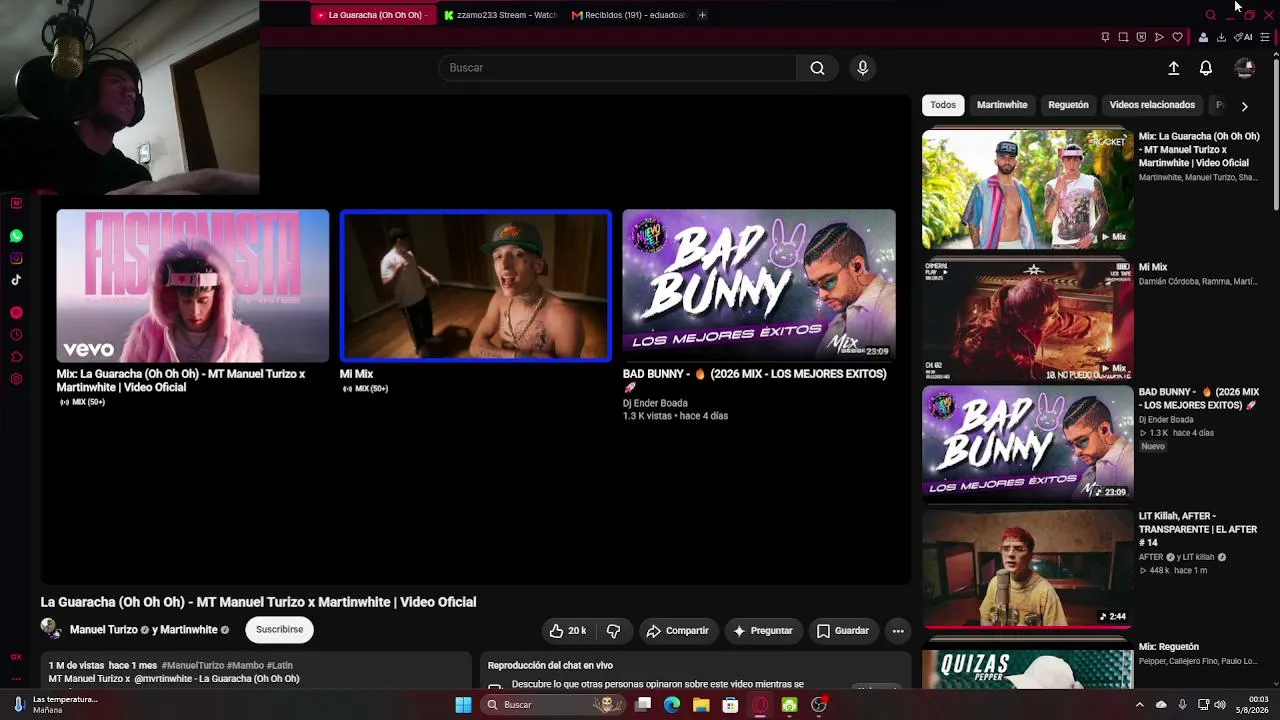Image resolution: width=1280 pixels, height=720 pixels.
Task: Open sidebar Mi Mix thumbnail
Action: pyautogui.click(x=1027, y=319)
